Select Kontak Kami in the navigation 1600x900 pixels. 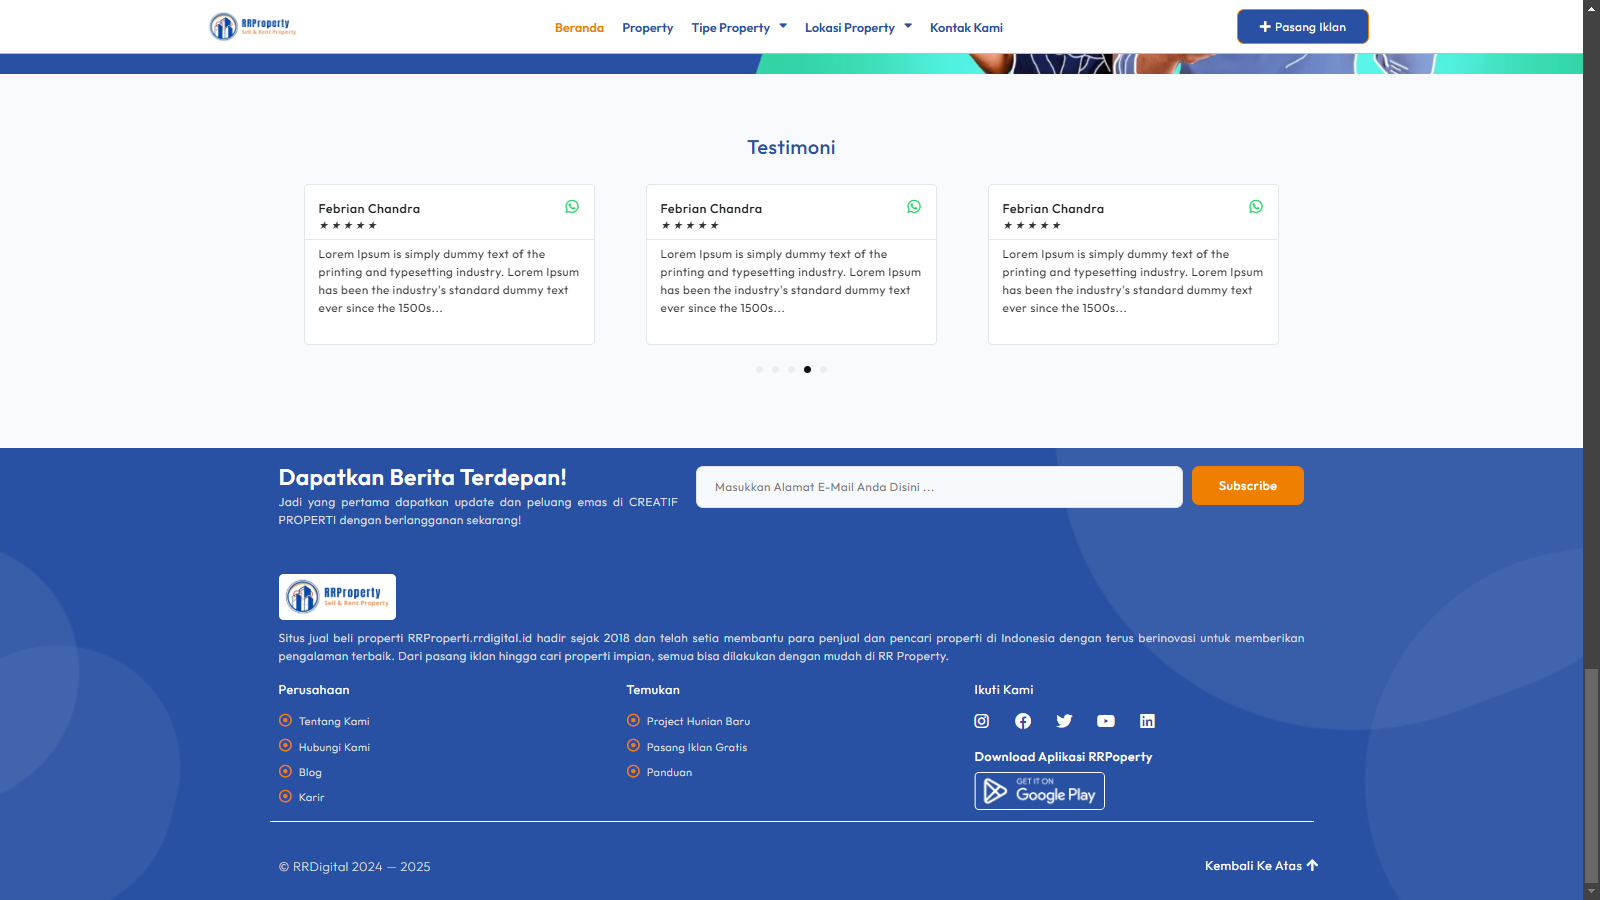pyautogui.click(x=966, y=27)
